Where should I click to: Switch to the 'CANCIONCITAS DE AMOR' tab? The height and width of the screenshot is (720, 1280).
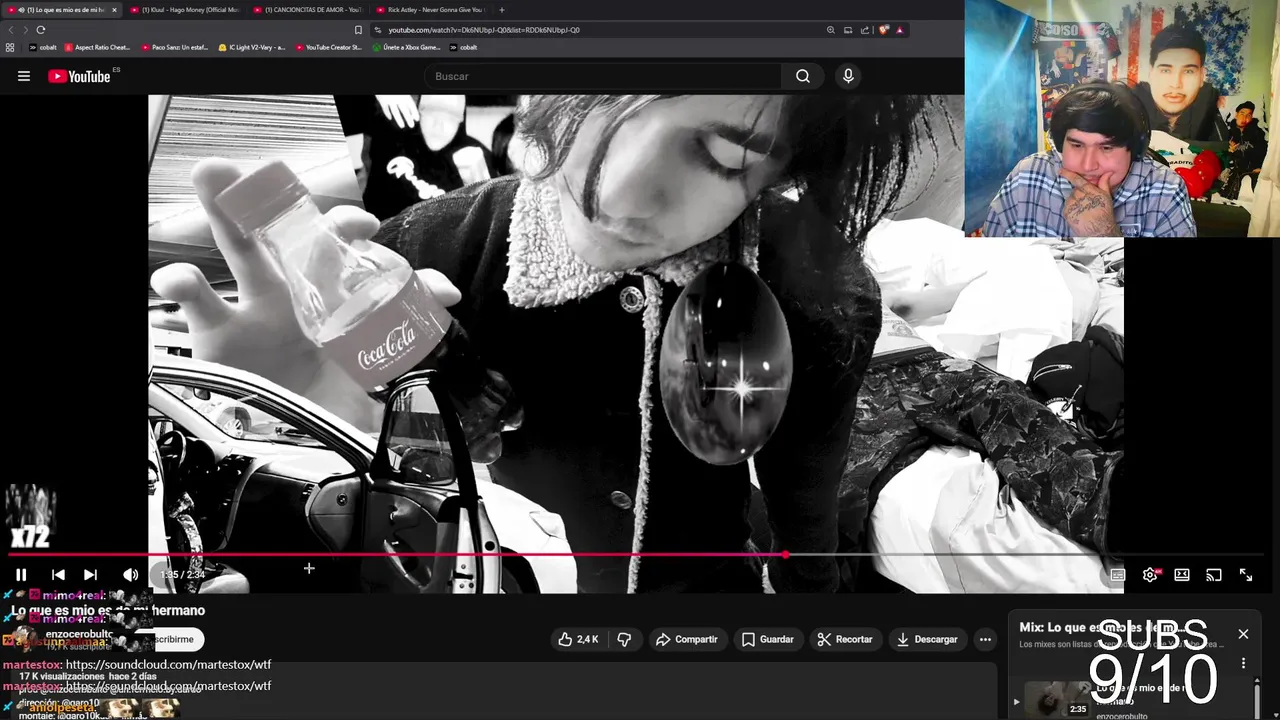tap(309, 10)
